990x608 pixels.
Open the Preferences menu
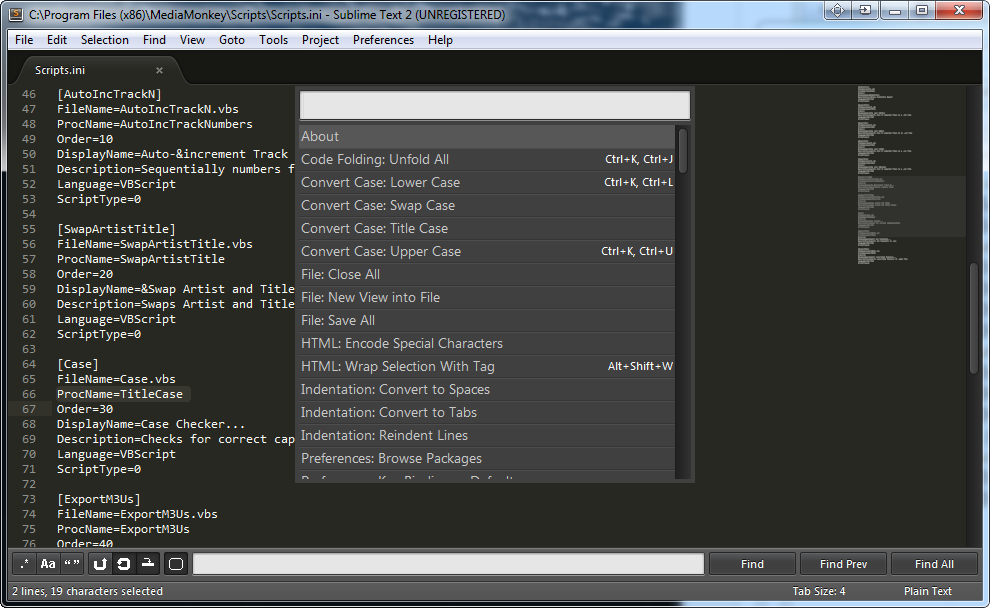pyautogui.click(x=383, y=40)
